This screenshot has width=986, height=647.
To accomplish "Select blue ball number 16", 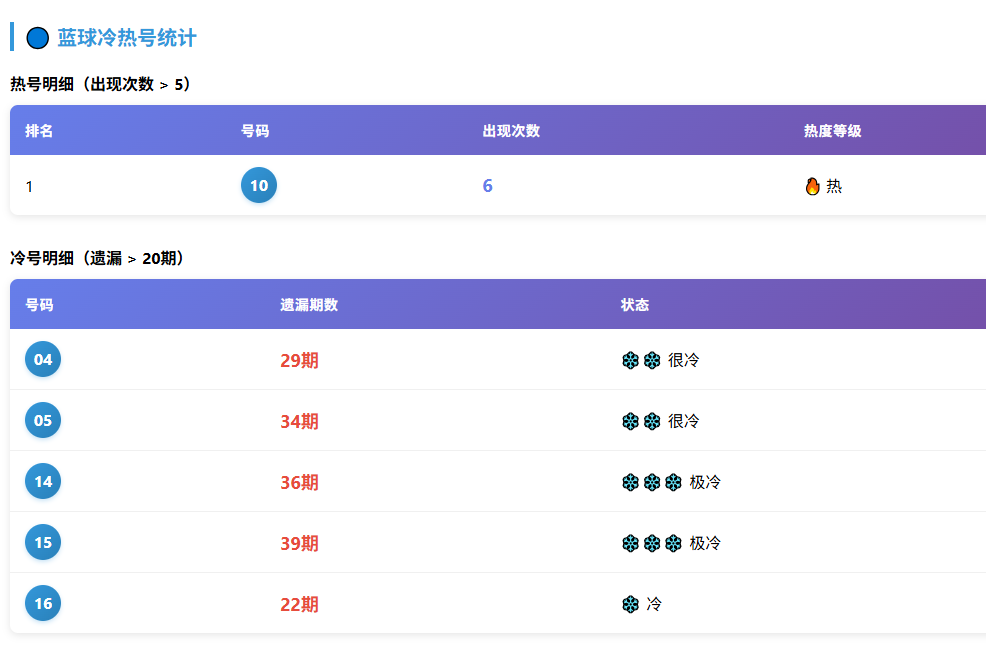I will [43, 604].
